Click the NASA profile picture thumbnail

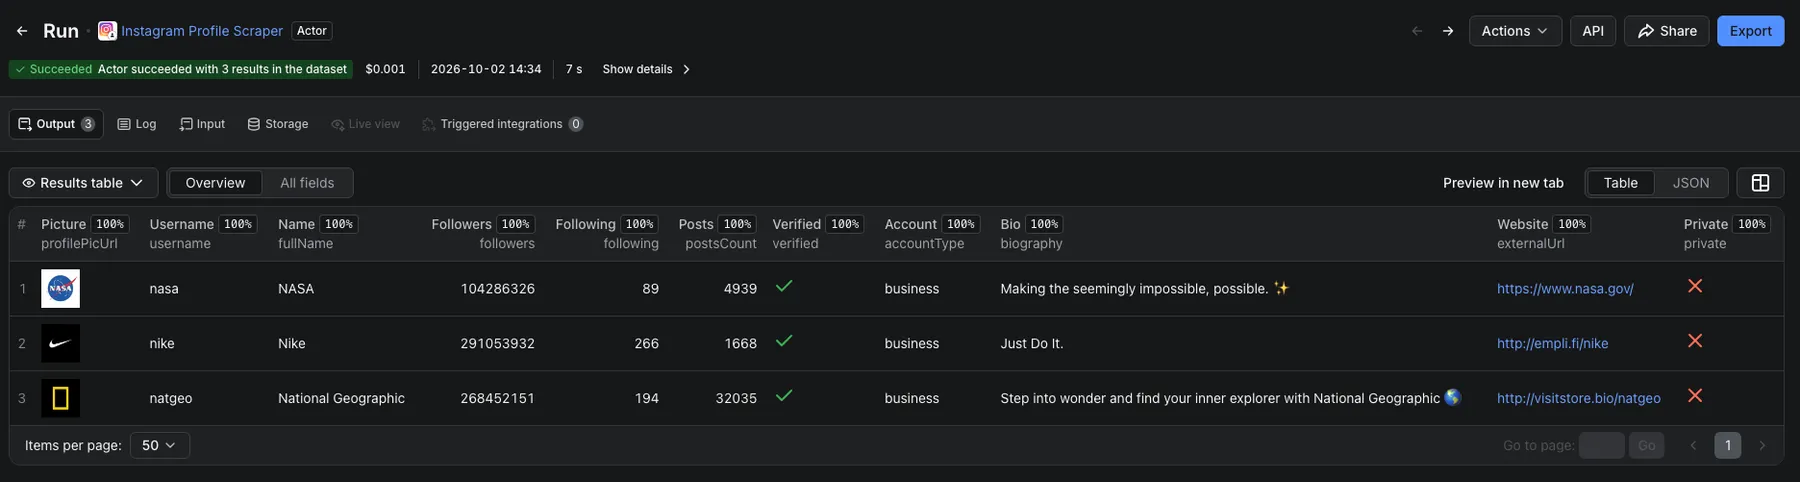point(60,289)
